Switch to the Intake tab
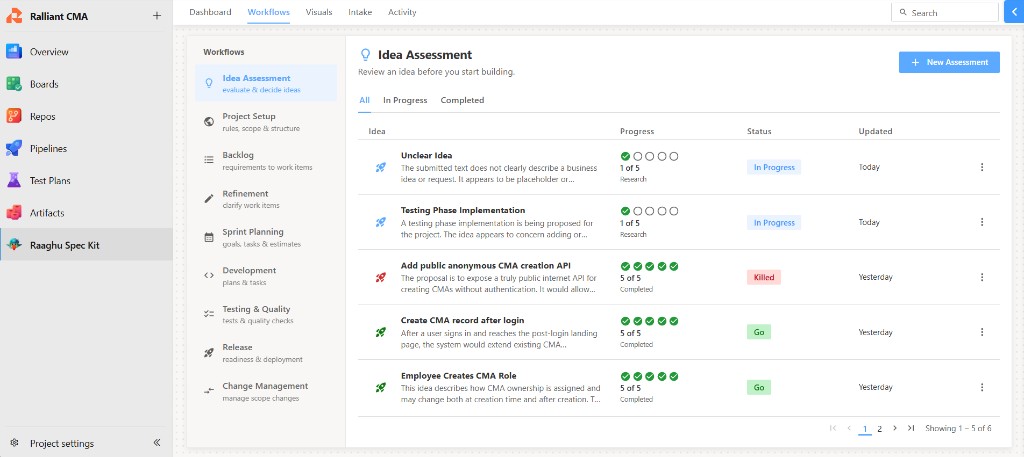This screenshot has height=457, width=1024. (360, 12)
